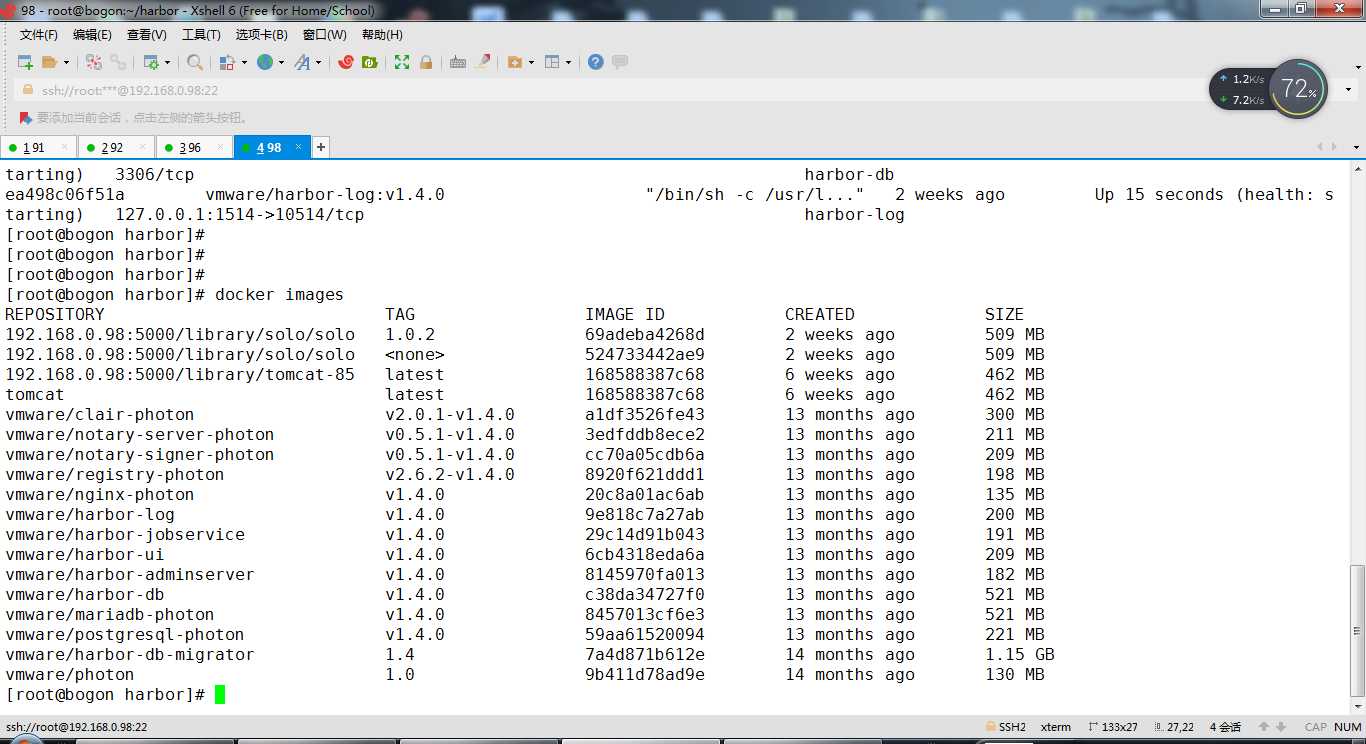Expand the Color Scheme dropdown arrow
The image size is (1366, 744).
243,62
